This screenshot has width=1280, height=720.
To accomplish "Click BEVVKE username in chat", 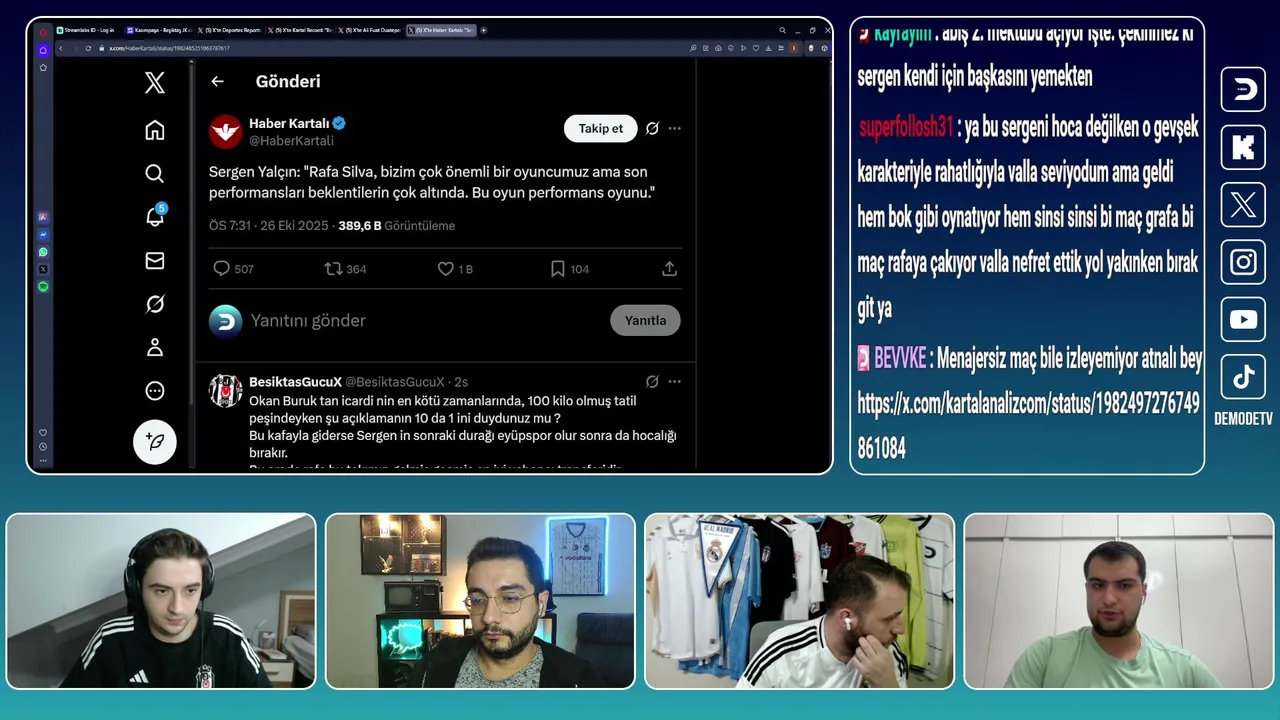I will [x=900, y=358].
